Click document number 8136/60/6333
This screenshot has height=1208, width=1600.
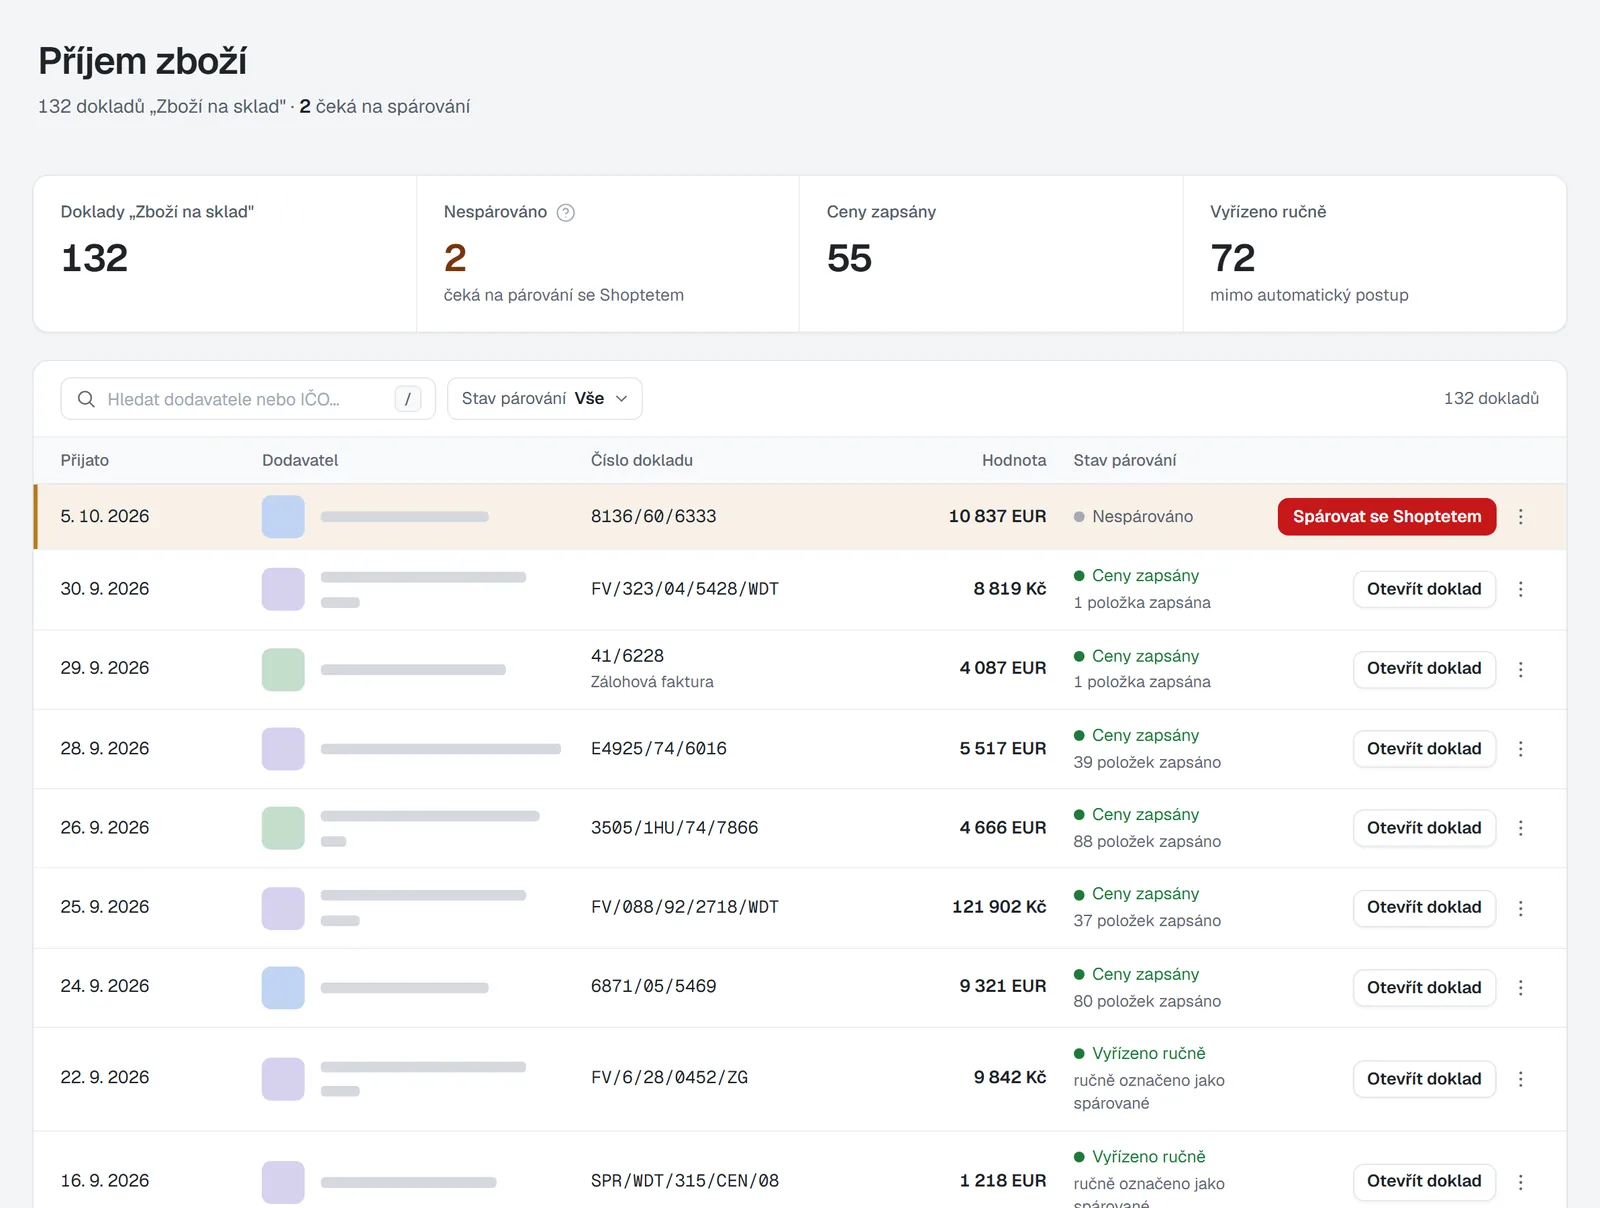click(x=654, y=517)
